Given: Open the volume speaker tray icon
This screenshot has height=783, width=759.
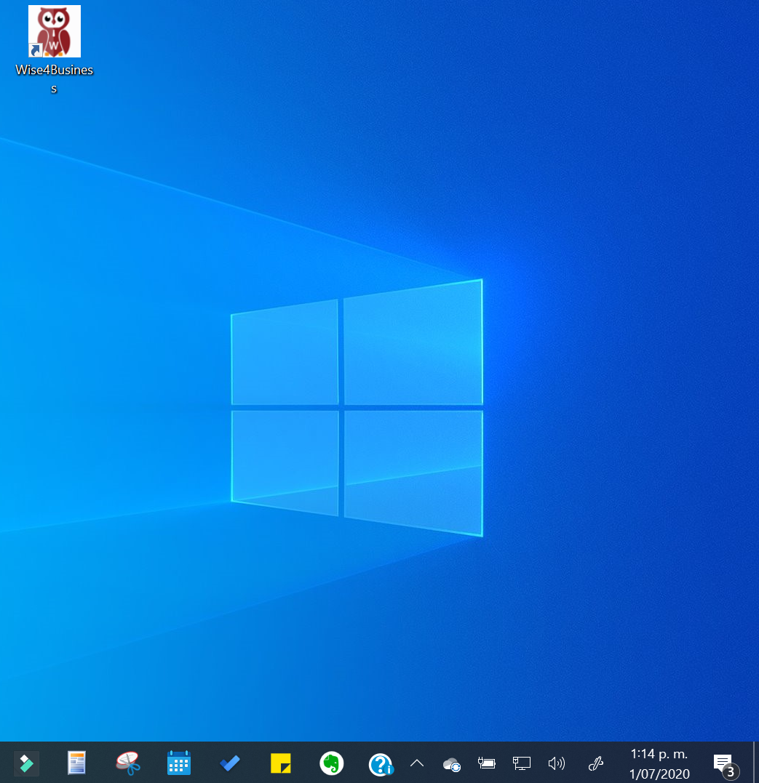Looking at the screenshot, I should coord(556,763).
